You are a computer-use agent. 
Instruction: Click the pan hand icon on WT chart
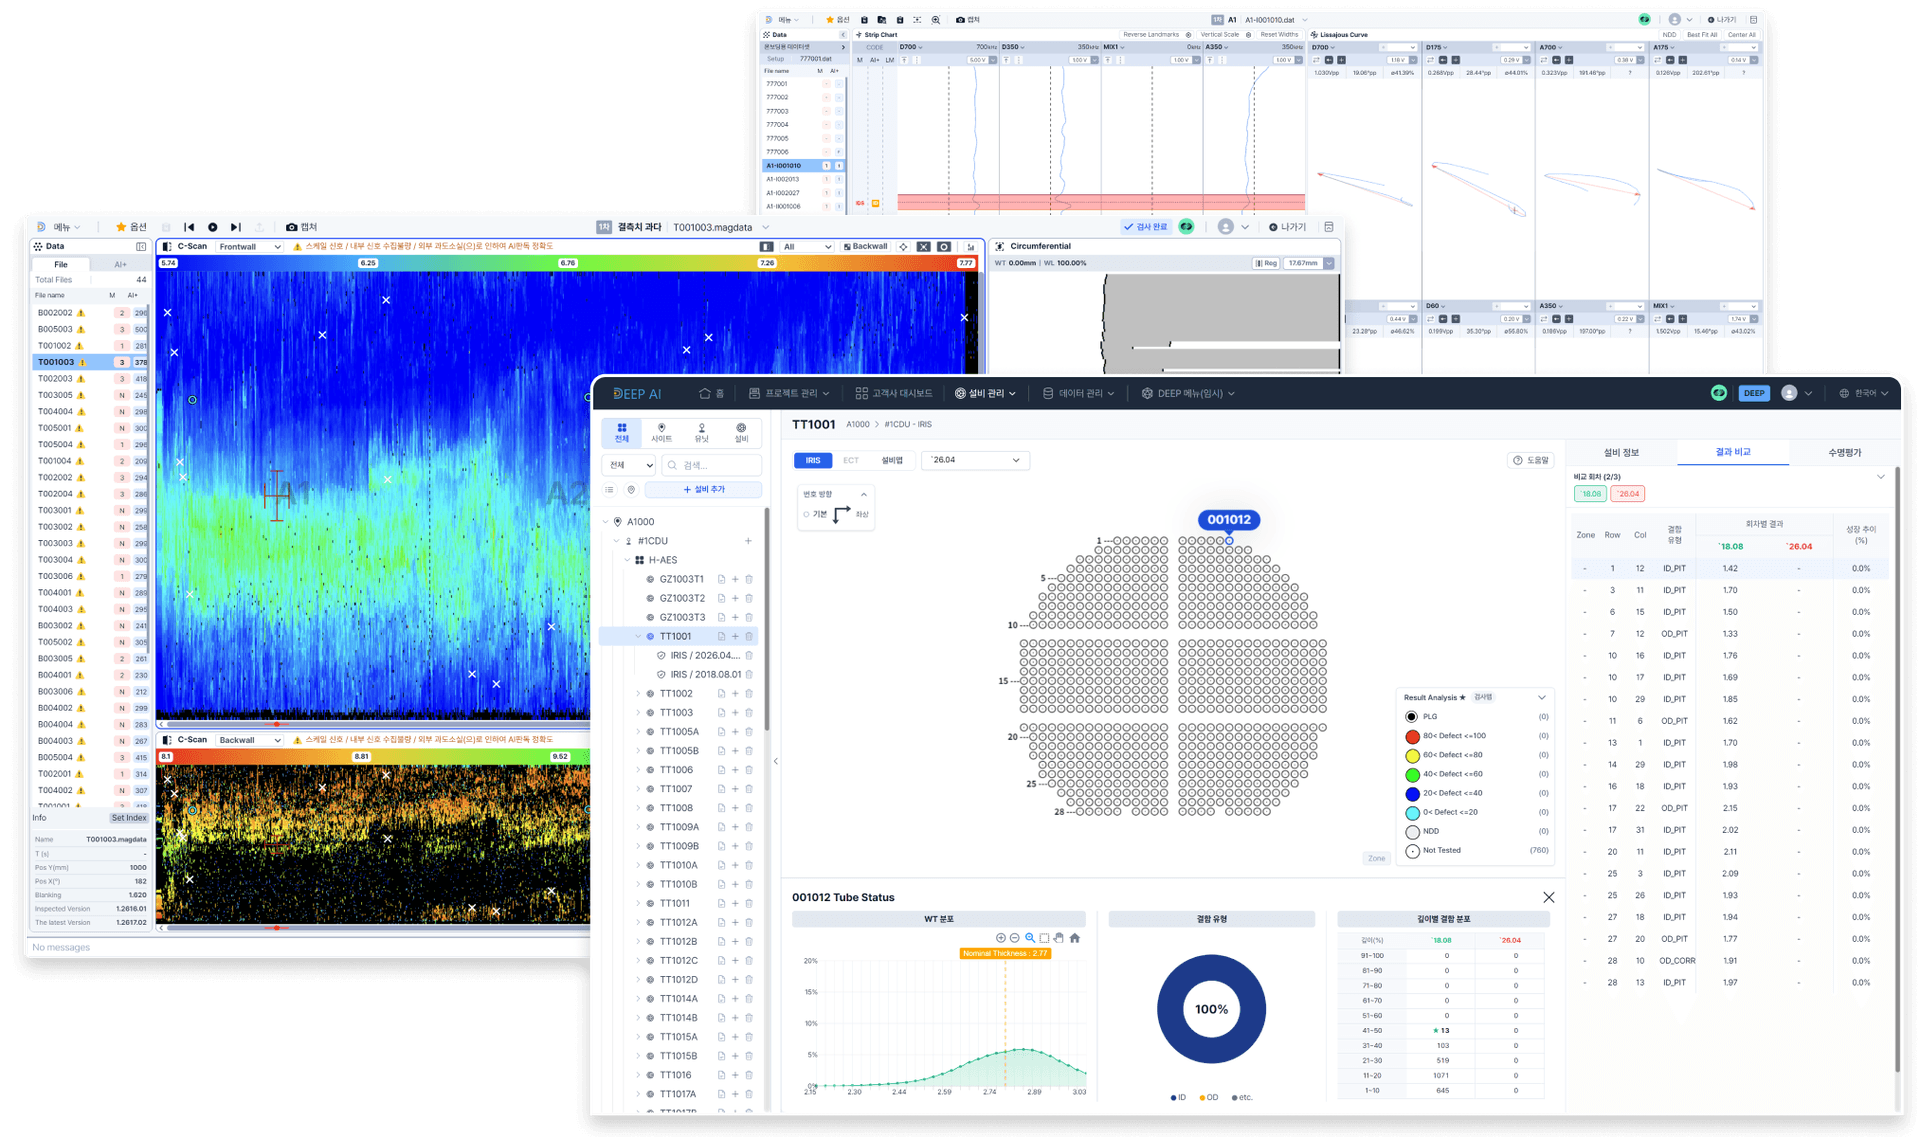(1059, 938)
